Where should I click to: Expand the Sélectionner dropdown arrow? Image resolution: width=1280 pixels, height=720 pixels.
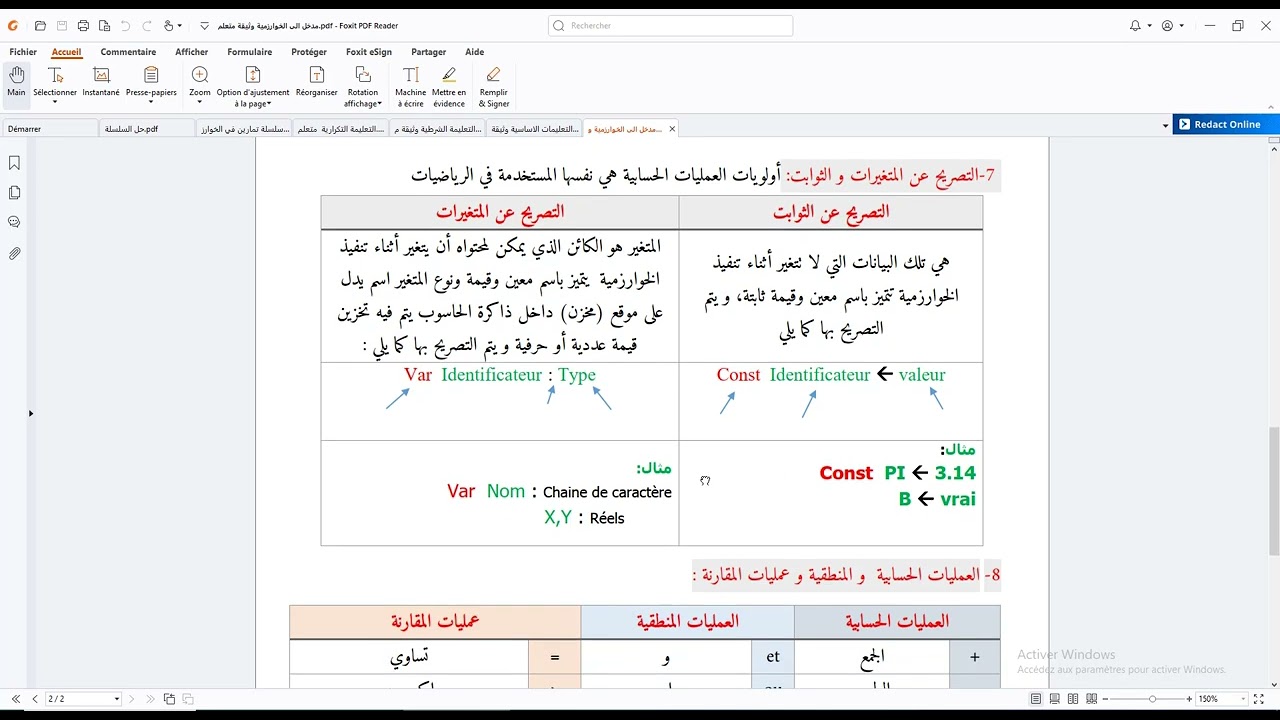coord(55,103)
